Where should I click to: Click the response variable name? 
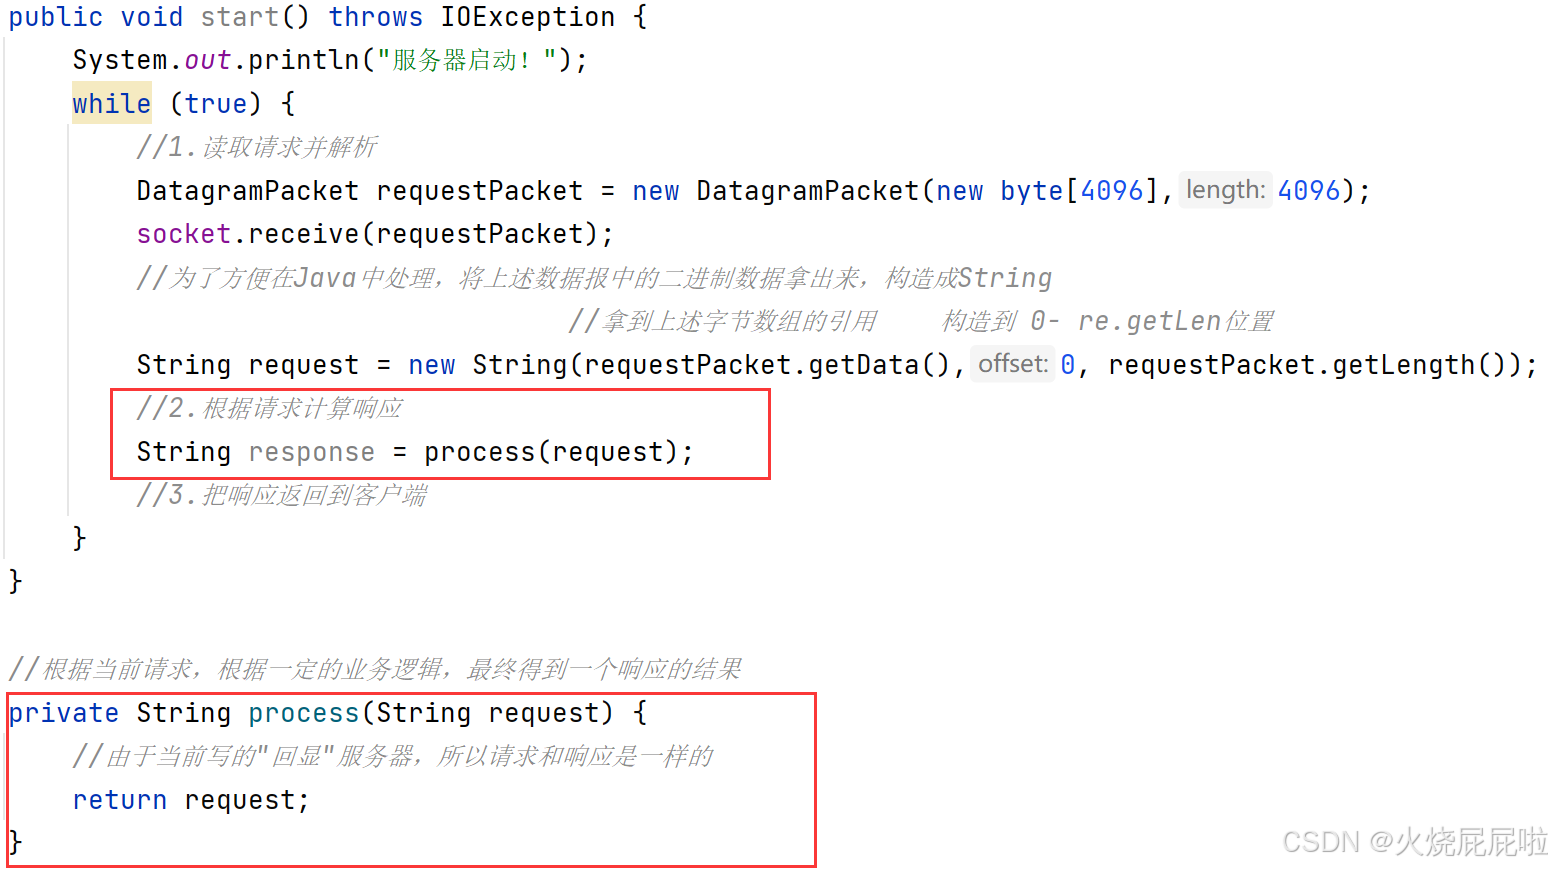tap(312, 452)
